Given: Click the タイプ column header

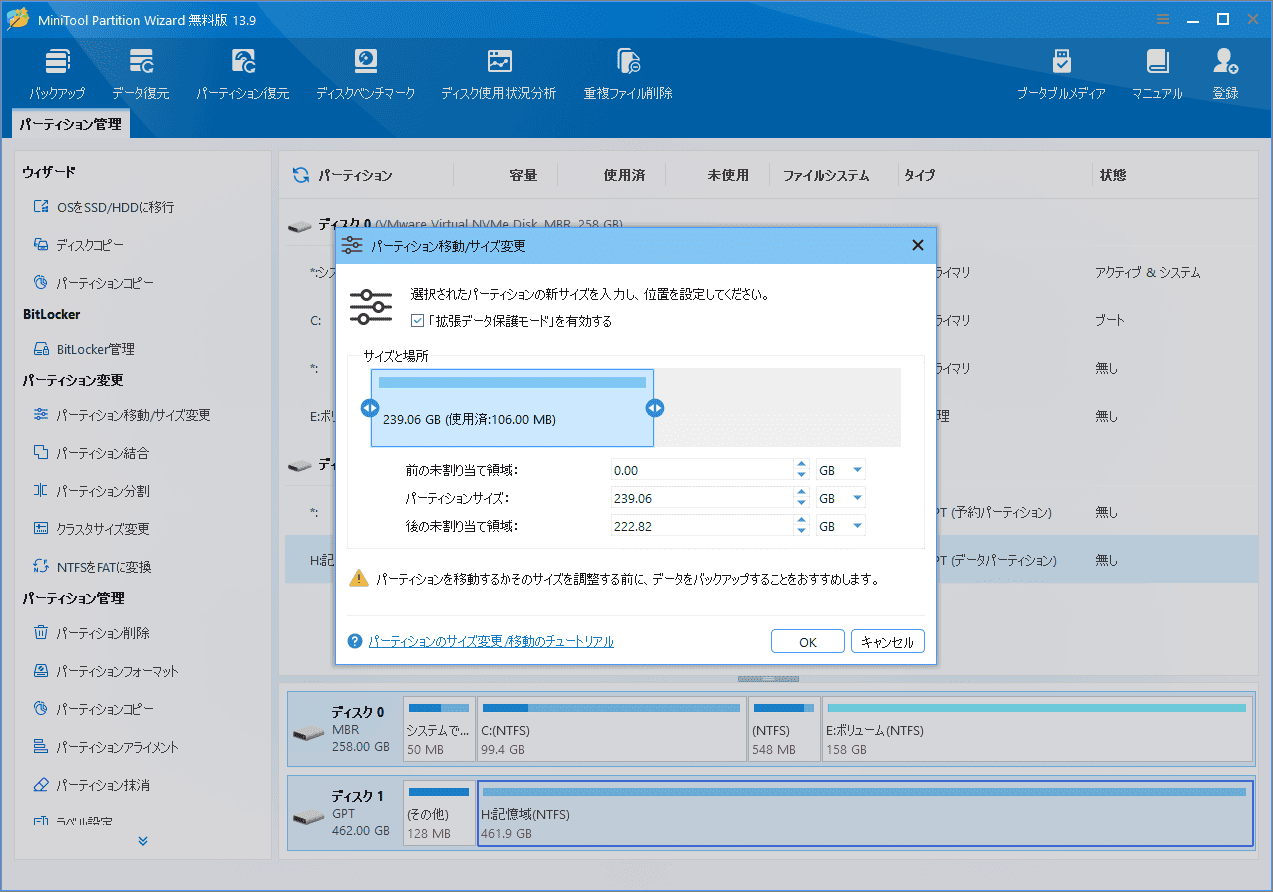Looking at the screenshot, I should 920,175.
